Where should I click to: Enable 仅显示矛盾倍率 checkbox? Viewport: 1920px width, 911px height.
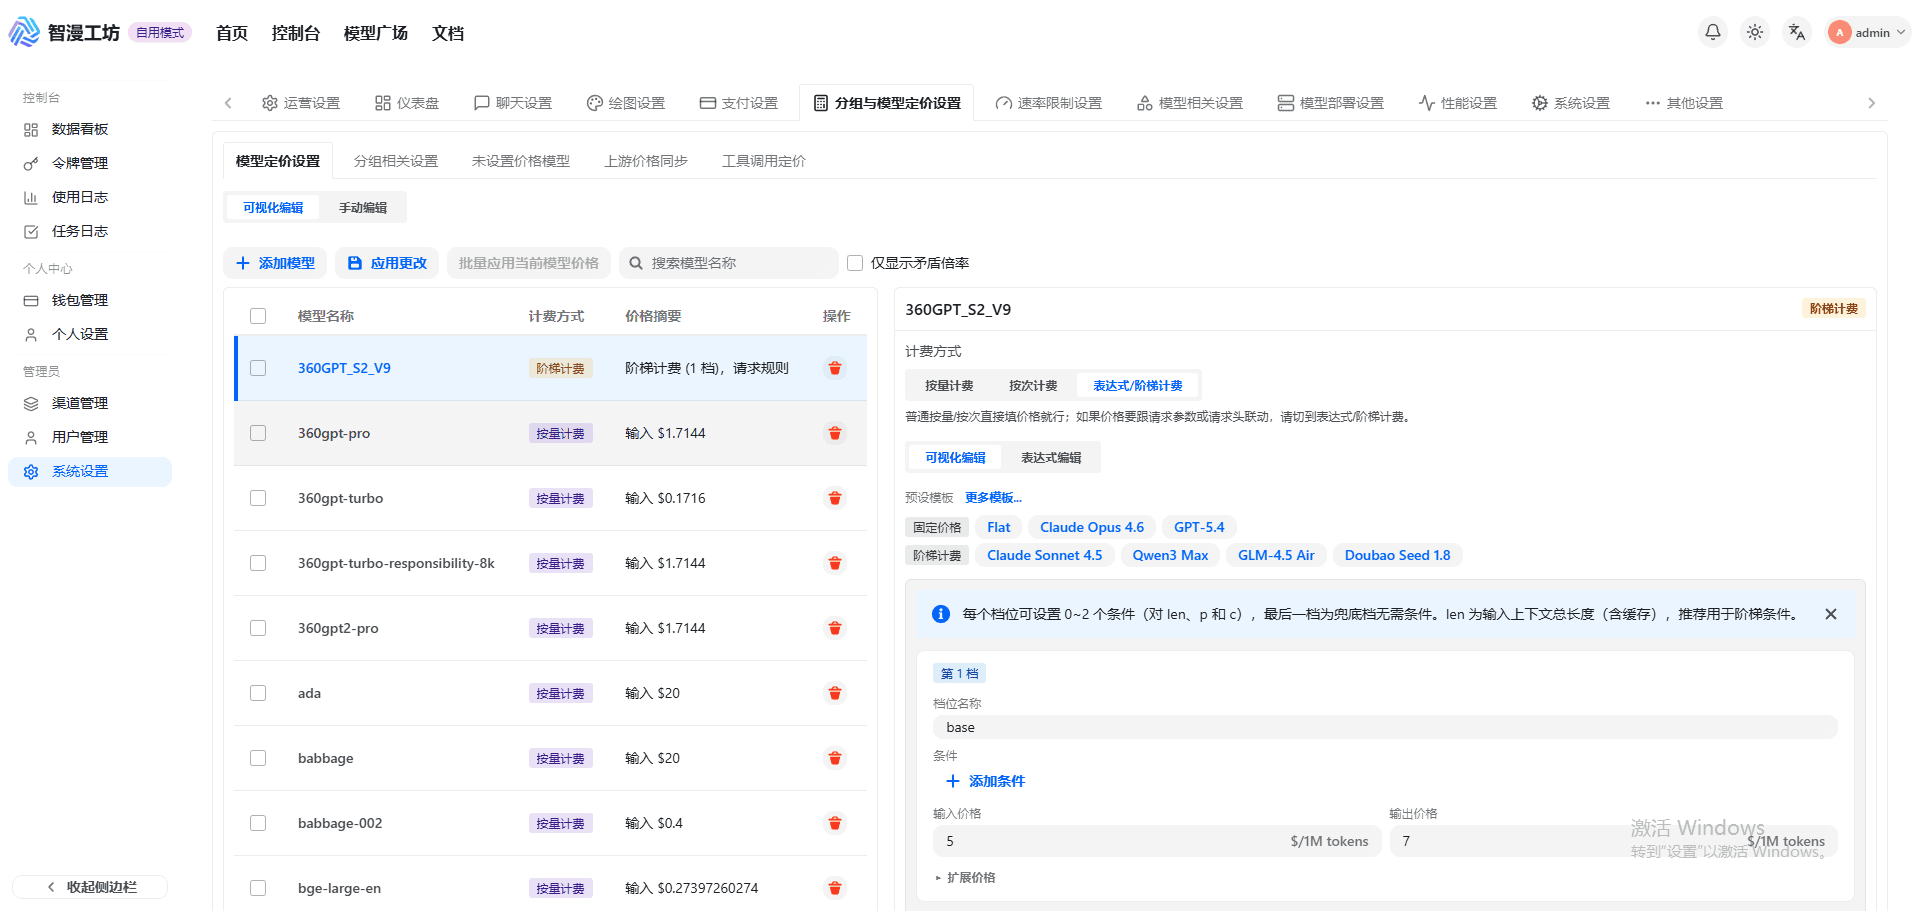tap(855, 263)
